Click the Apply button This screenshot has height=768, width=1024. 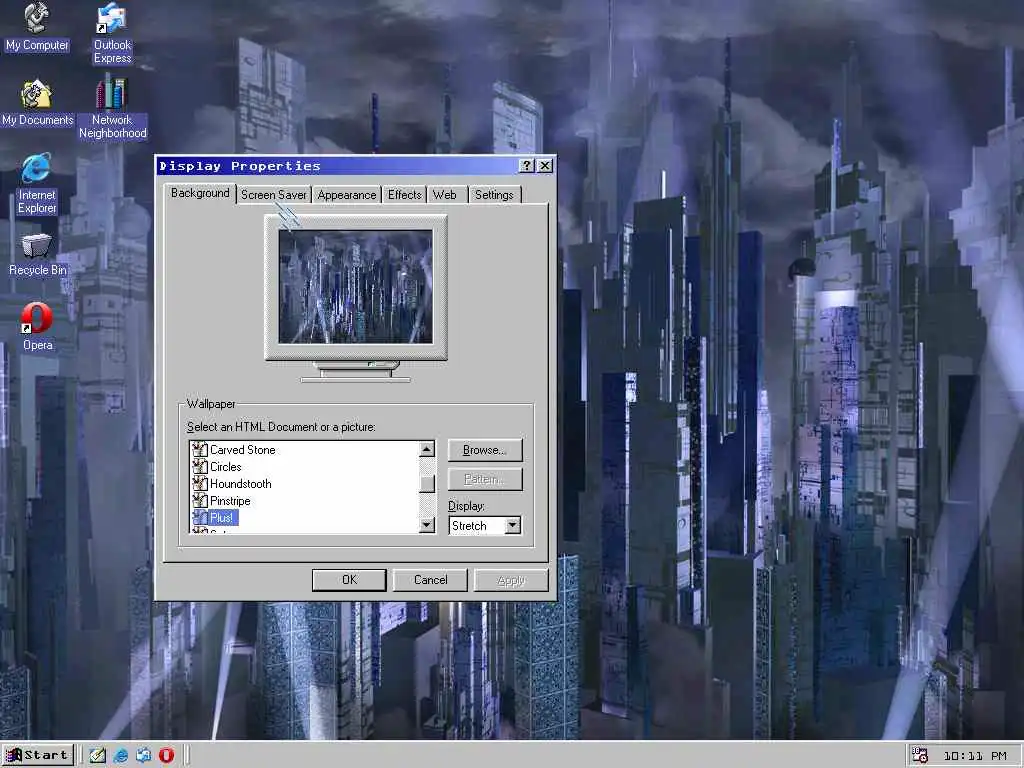click(511, 580)
